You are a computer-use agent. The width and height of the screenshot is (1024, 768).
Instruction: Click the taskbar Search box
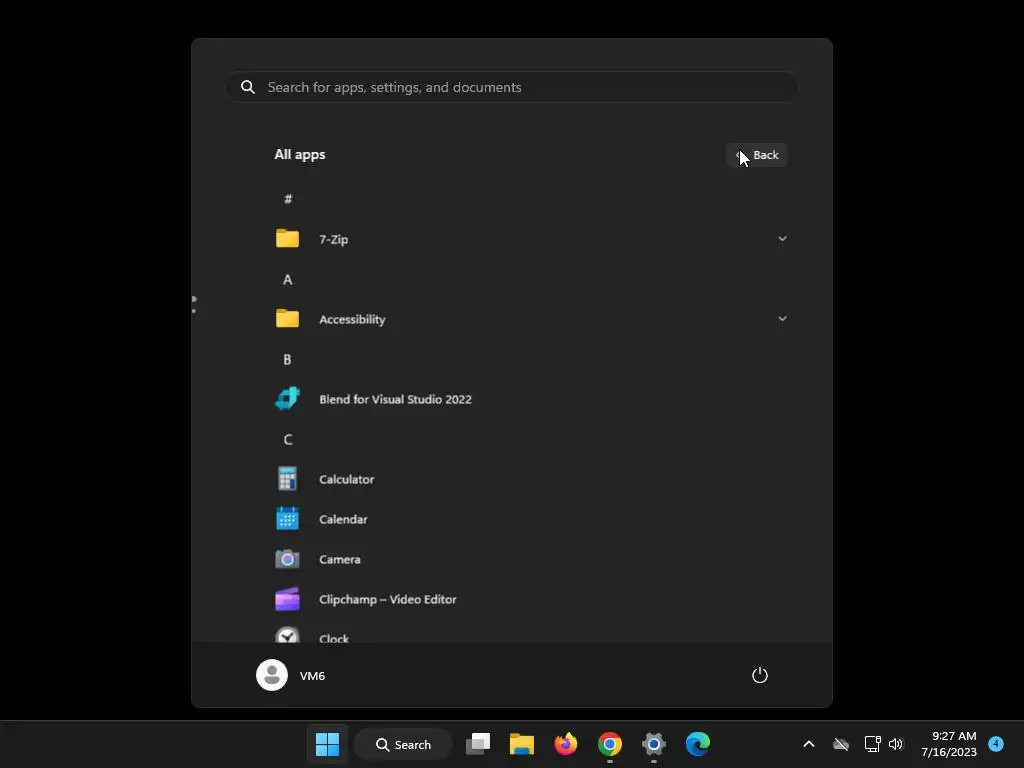tap(403, 744)
